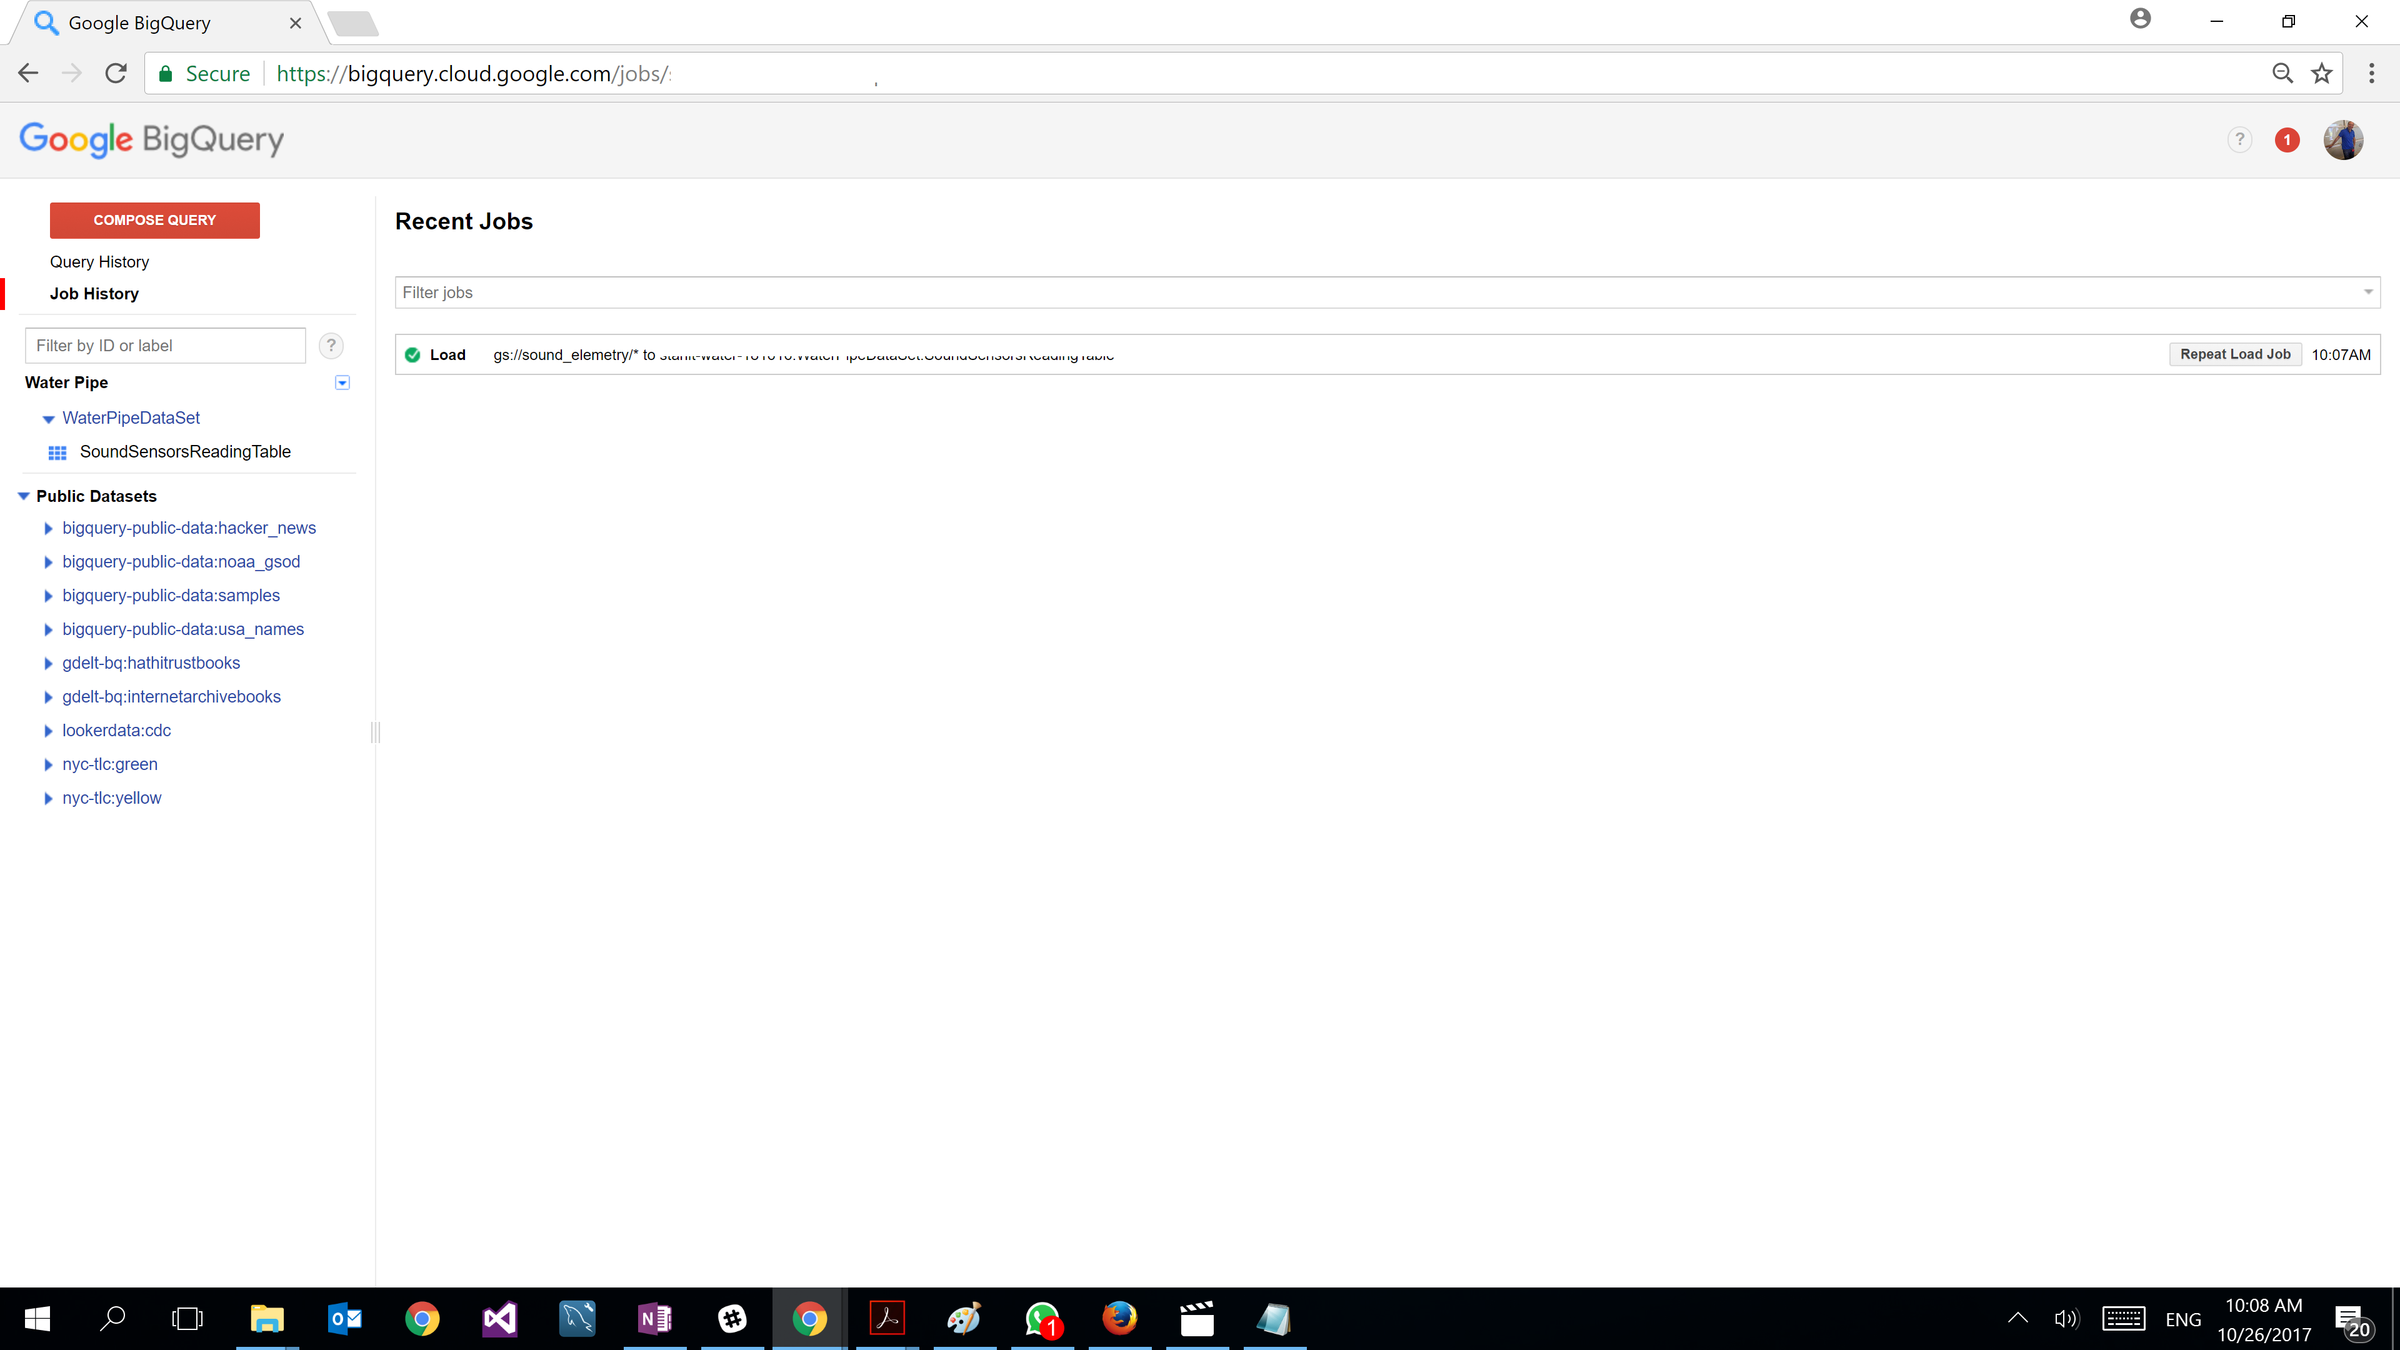Open nyc-tlc:yellow dataset link
Viewport: 2400px width, 1350px height.
click(112, 798)
